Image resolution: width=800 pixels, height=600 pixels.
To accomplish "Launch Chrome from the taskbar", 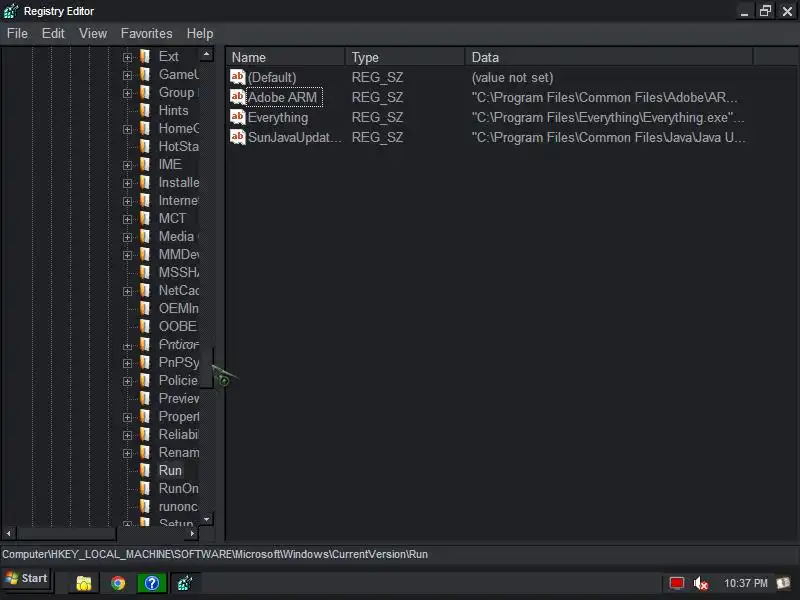I will pyautogui.click(x=118, y=583).
